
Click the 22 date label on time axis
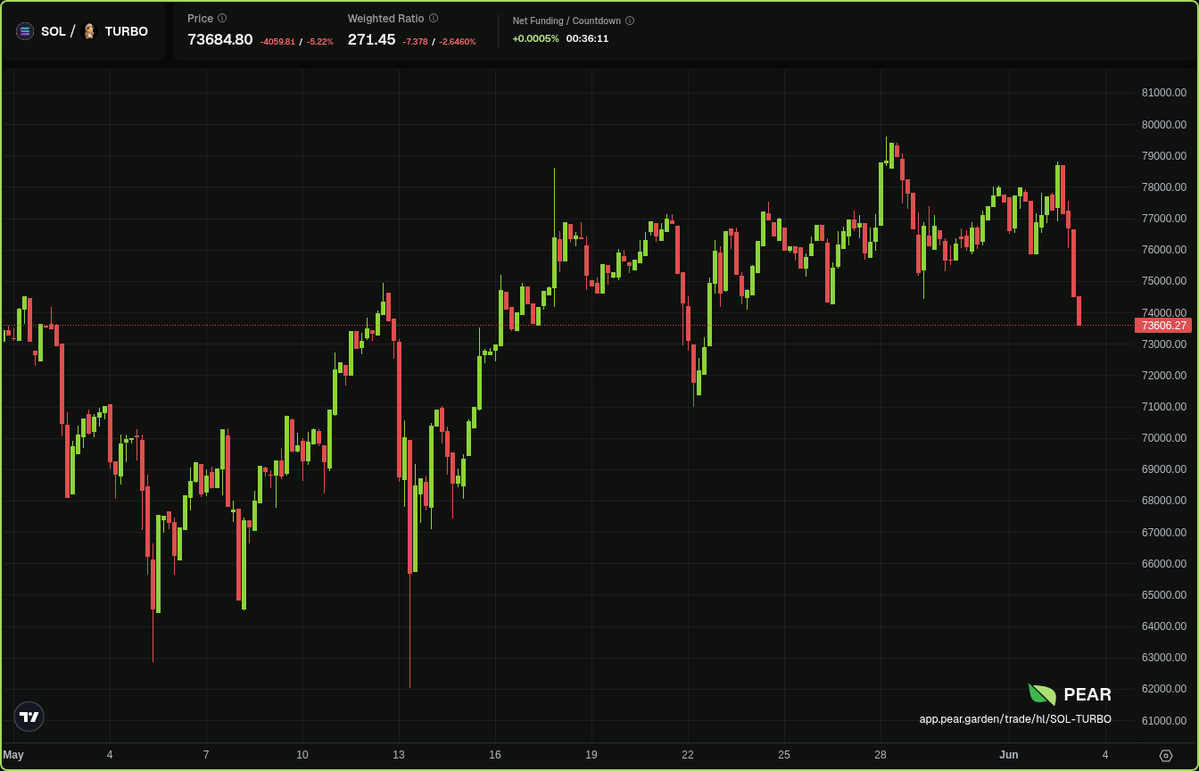click(x=687, y=755)
